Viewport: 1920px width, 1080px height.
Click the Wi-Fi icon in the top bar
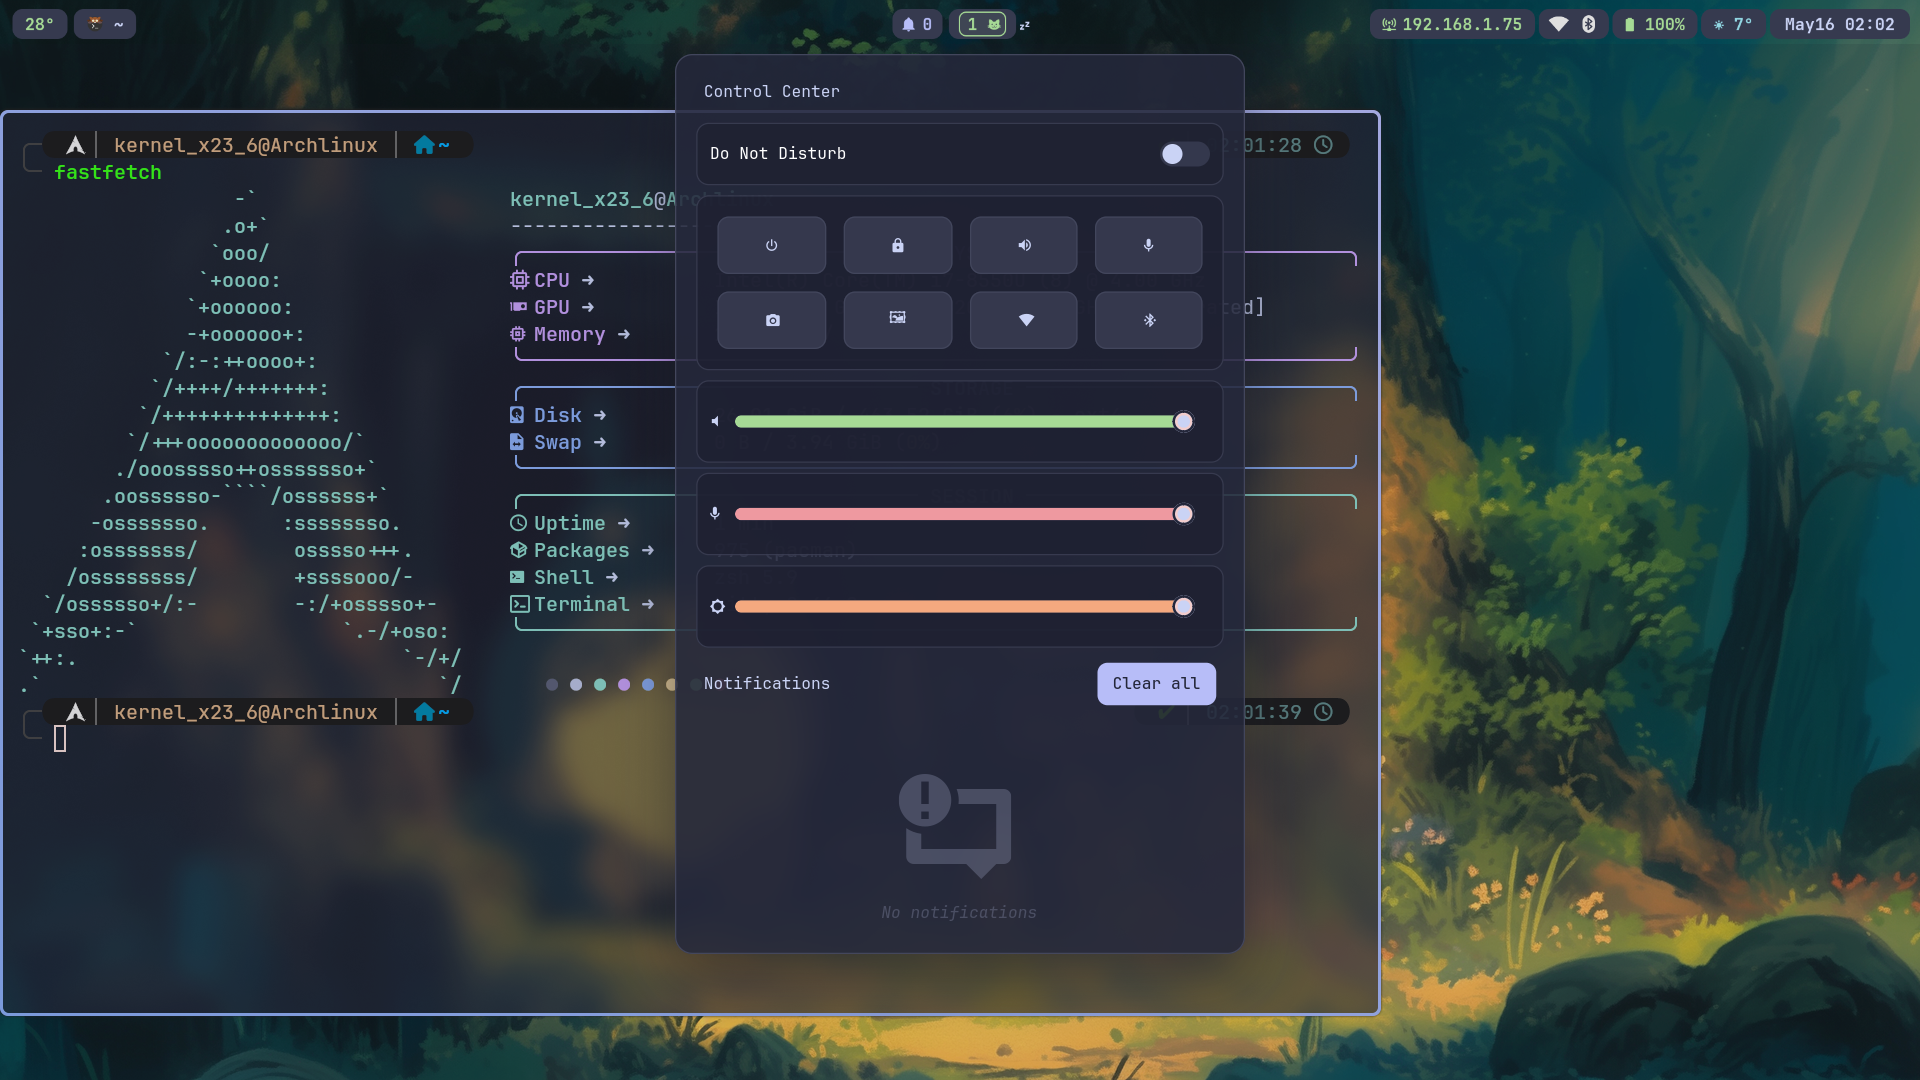tap(1558, 24)
